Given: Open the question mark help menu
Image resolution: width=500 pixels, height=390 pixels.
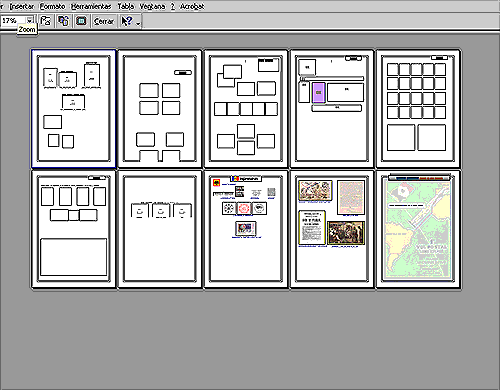Looking at the screenshot, I should [173, 6].
